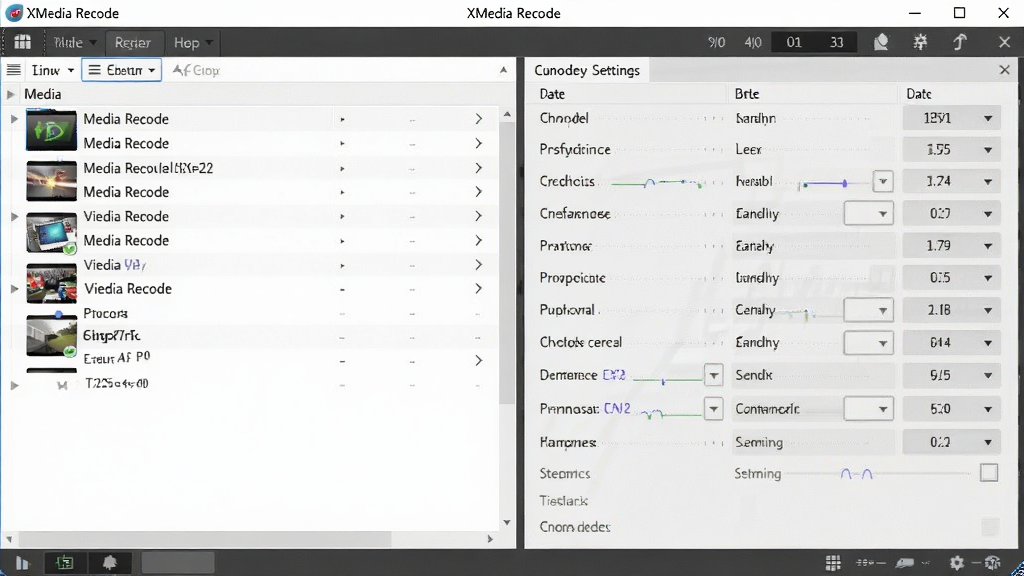Click the media list vertical scrollbar
The height and width of the screenshot is (576, 1024).
[x=507, y=261]
